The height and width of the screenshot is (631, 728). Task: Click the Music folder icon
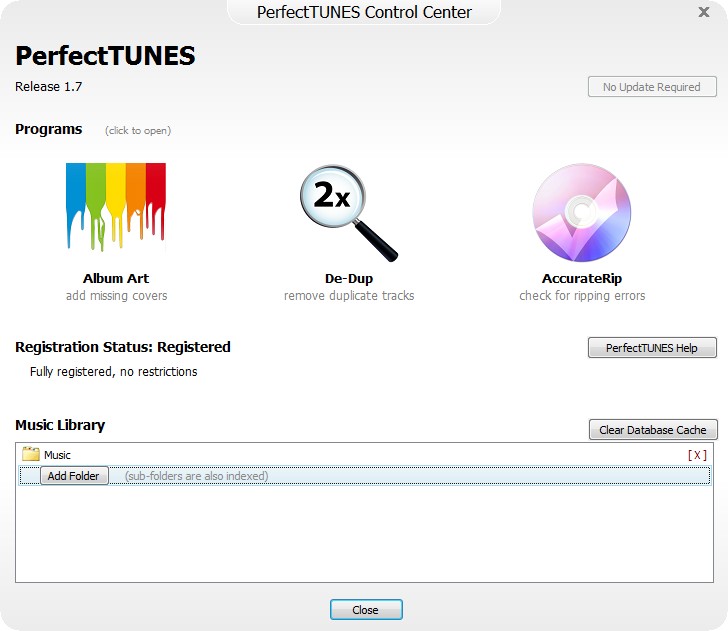pos(31,454)
